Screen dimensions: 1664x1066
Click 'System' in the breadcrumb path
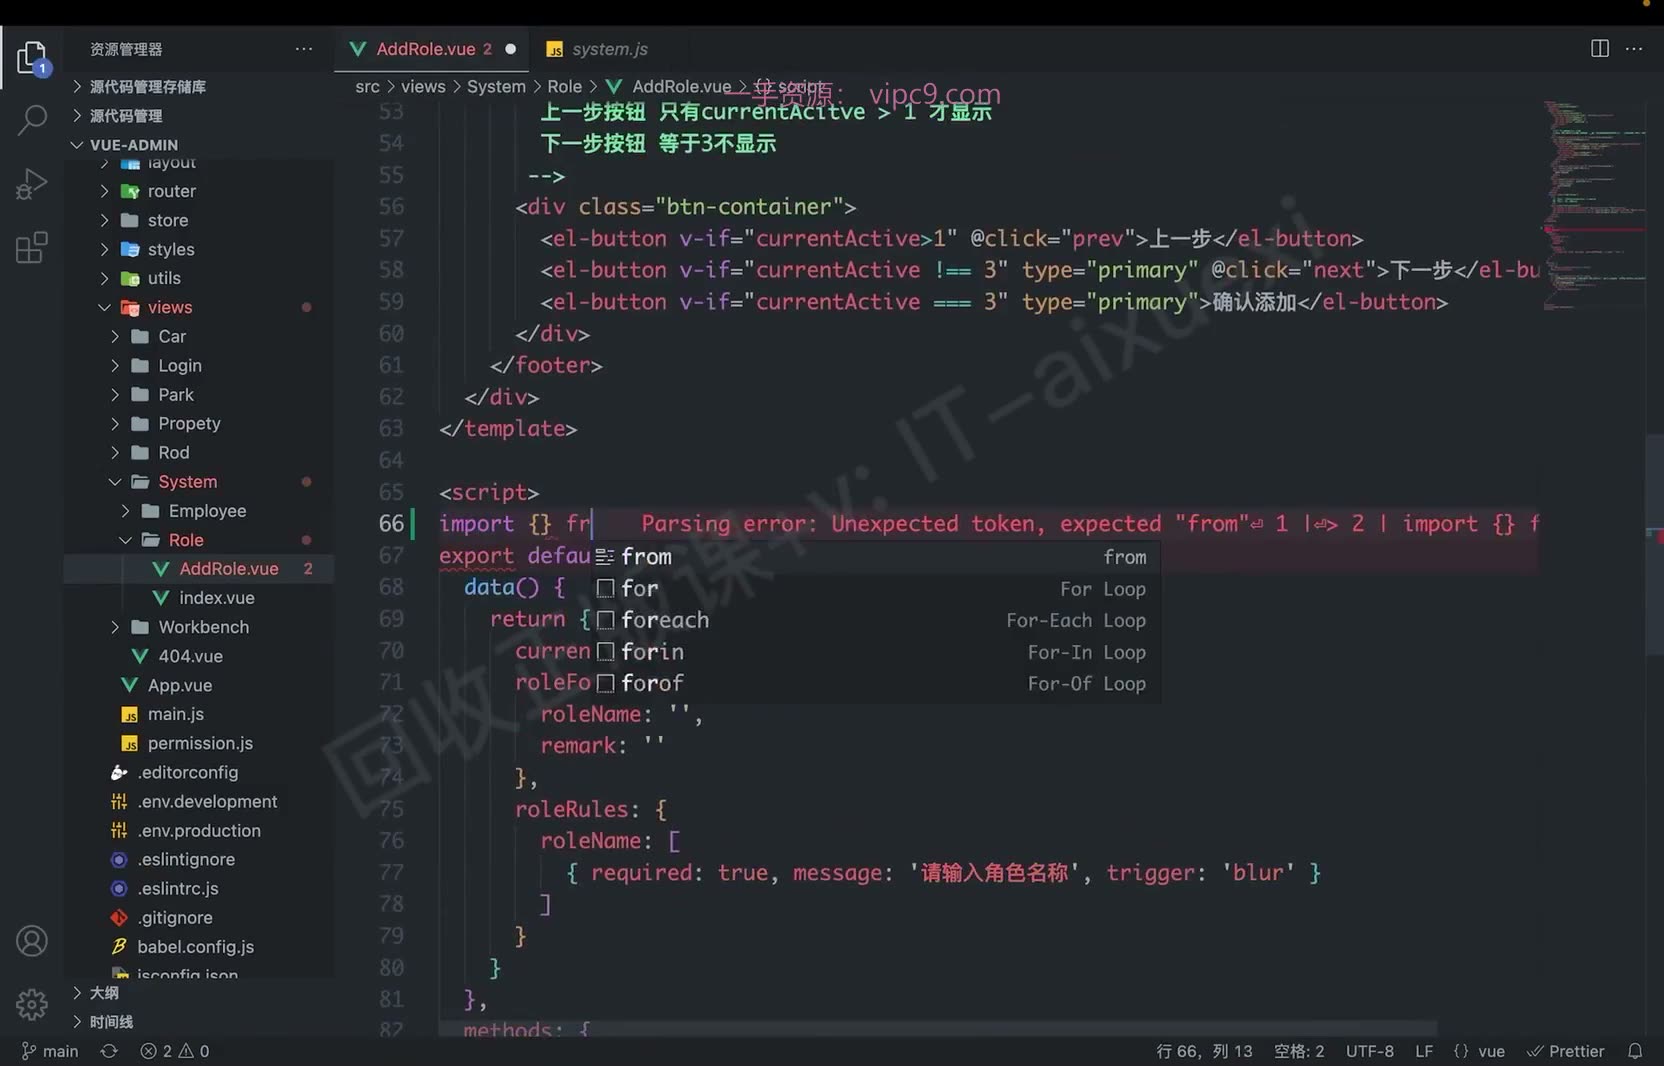point(496,87)
